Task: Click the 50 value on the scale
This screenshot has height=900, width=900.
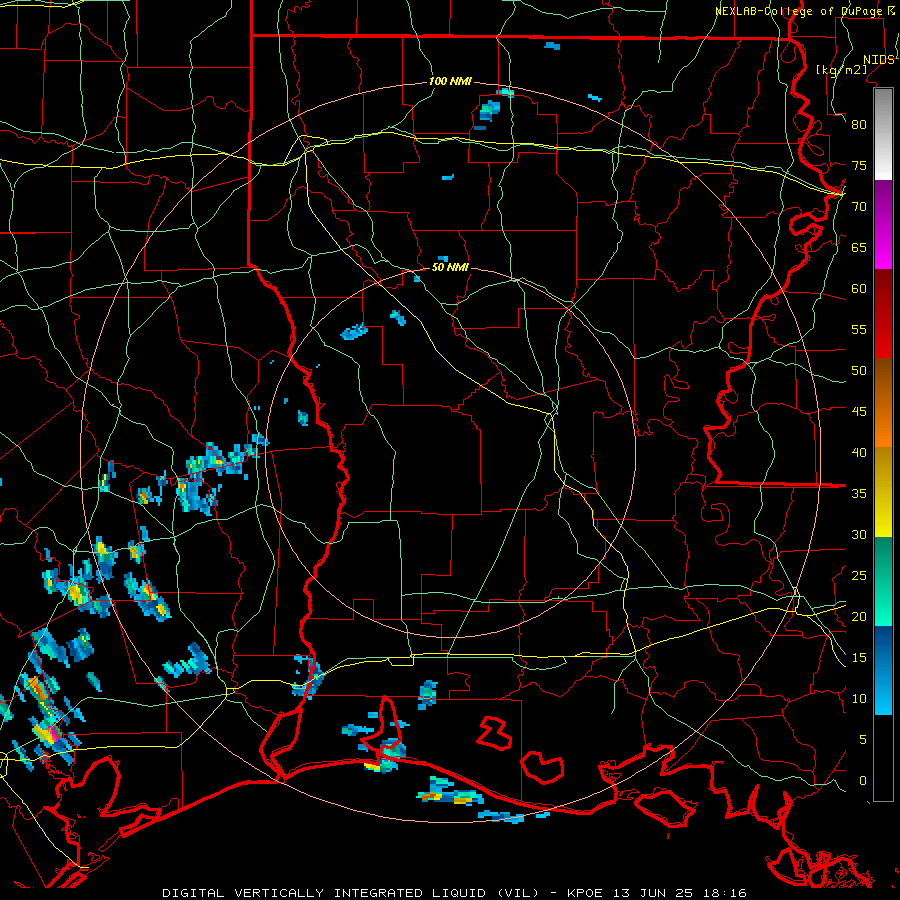Action: [x=859, y=371]
